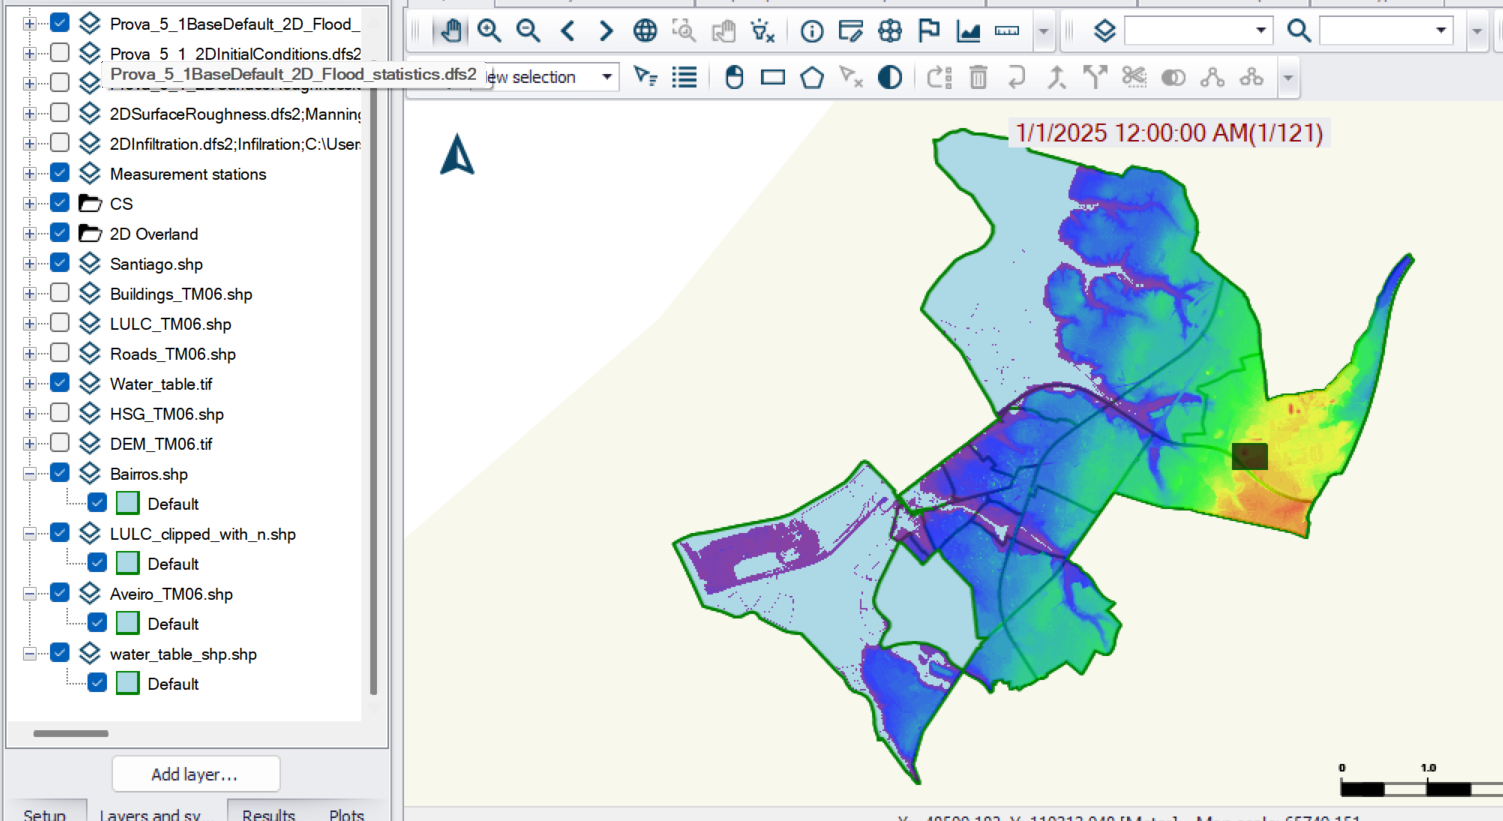Enable the Buildings_TM06.shp layer
Screen dimensions: 1503x821
click(x=60, y=293)
